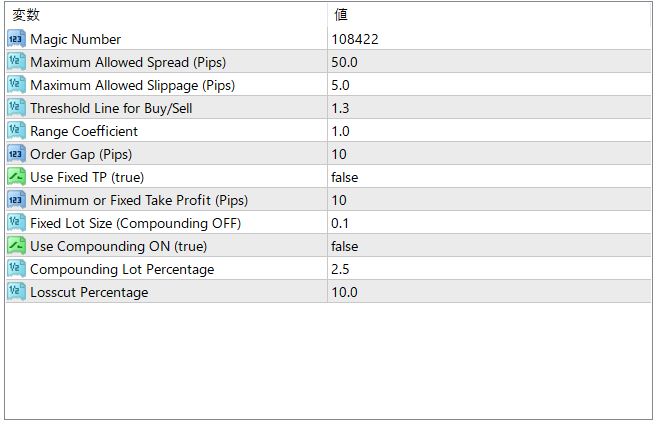This screenshot has width=657, height=424.
Task: Click the Use Compounding ON boolean icon
Action: (x=16, y=246)
